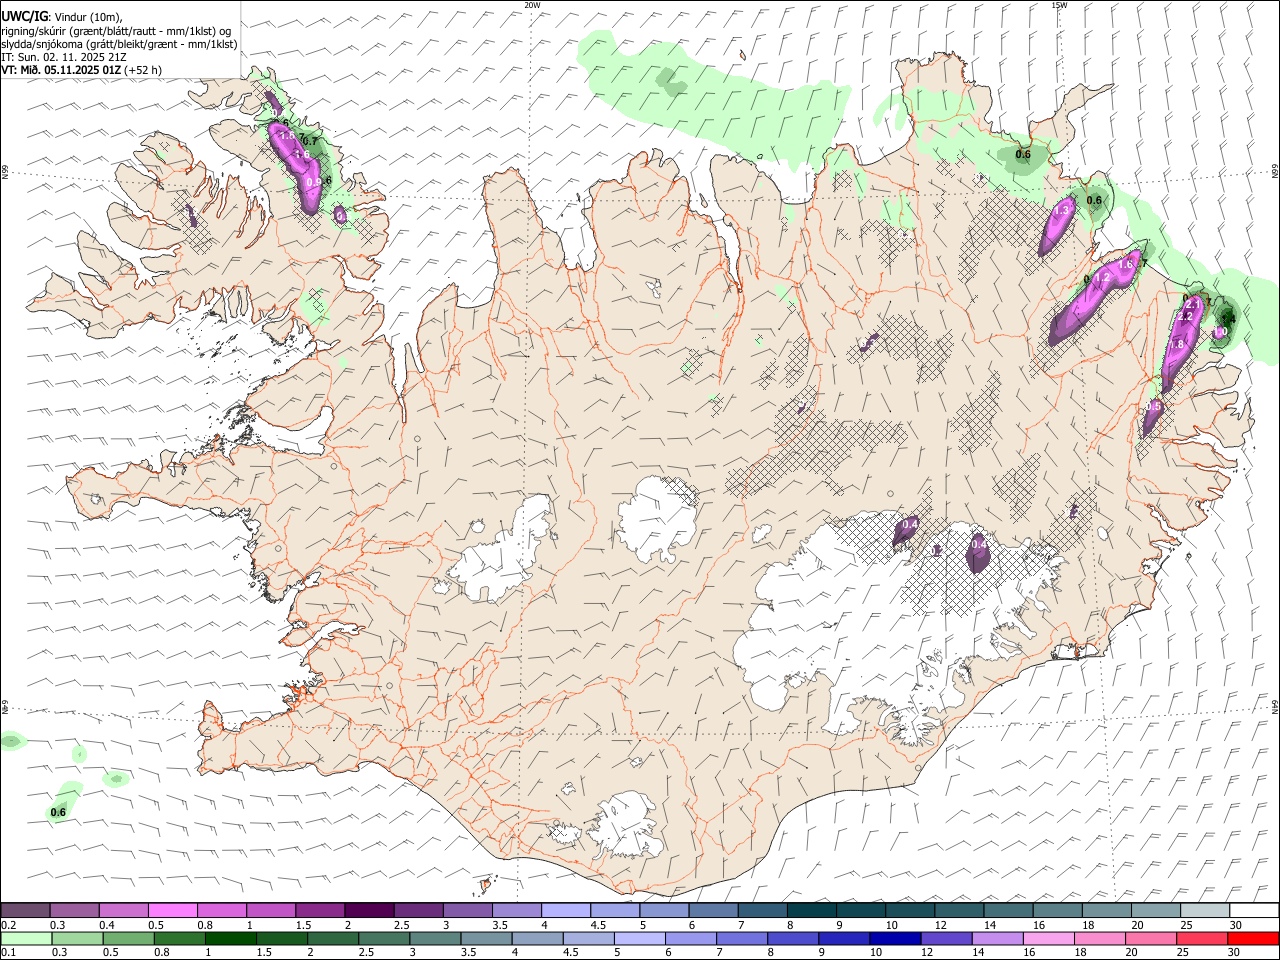Viewport: 1280px width, 960px height.
Task: Pick the white snow swatch between 25 and 30
Action: pyautogui.click(x=1254, y=910)
